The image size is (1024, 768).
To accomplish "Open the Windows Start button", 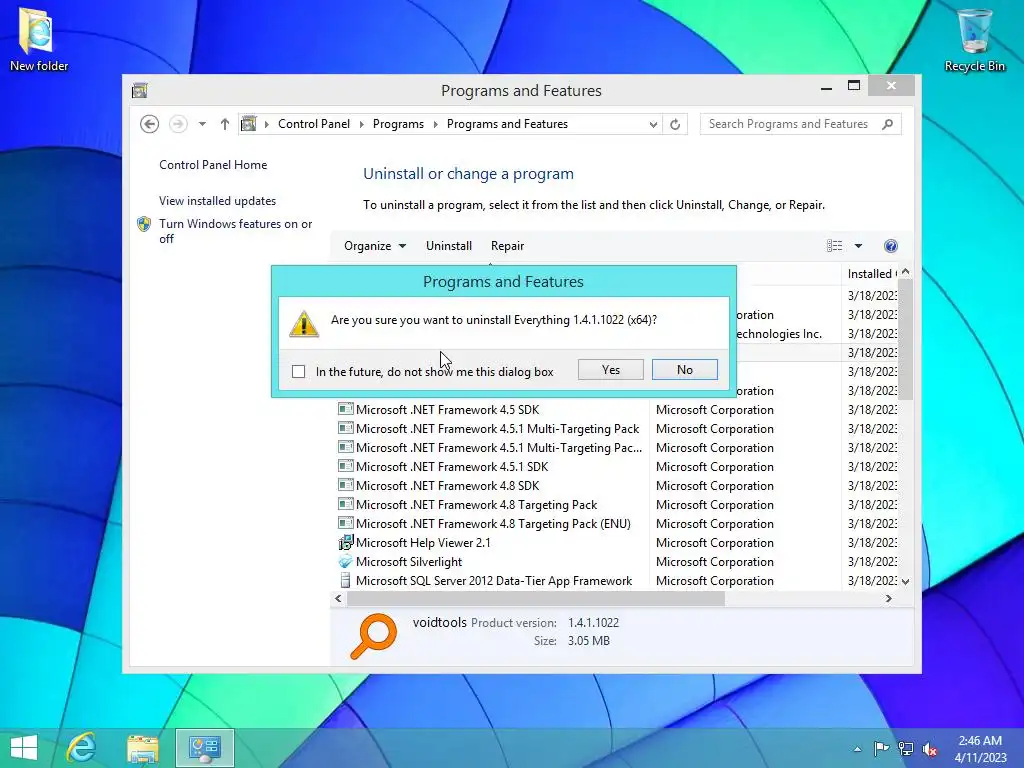I will 24,748.
